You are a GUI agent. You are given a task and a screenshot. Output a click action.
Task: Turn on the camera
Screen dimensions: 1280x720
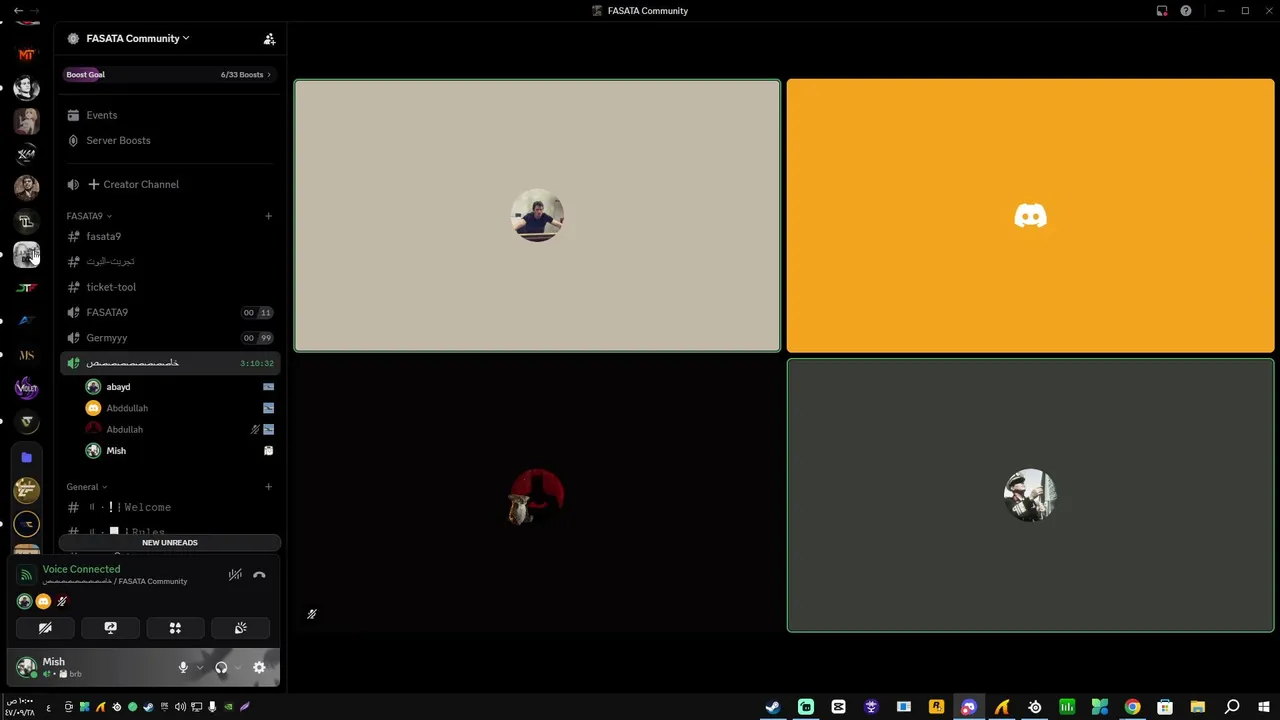click(45, 628)
